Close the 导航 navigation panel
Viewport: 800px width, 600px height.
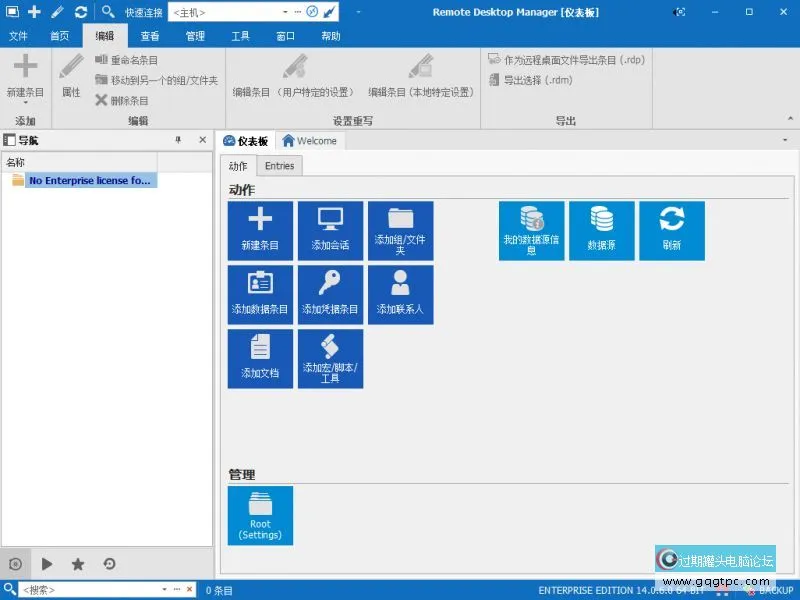pos(202,141)
